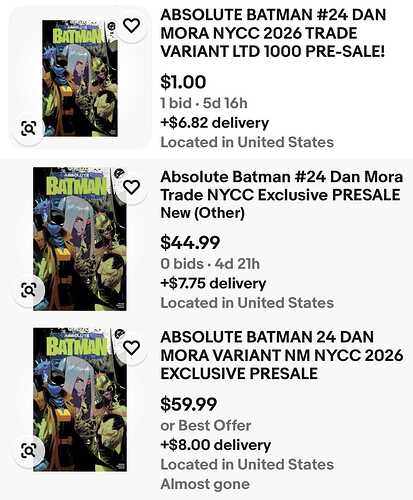This screenshot has height=500, width=413.
Task: Click the Almost gone label
Action: [205, 484]
